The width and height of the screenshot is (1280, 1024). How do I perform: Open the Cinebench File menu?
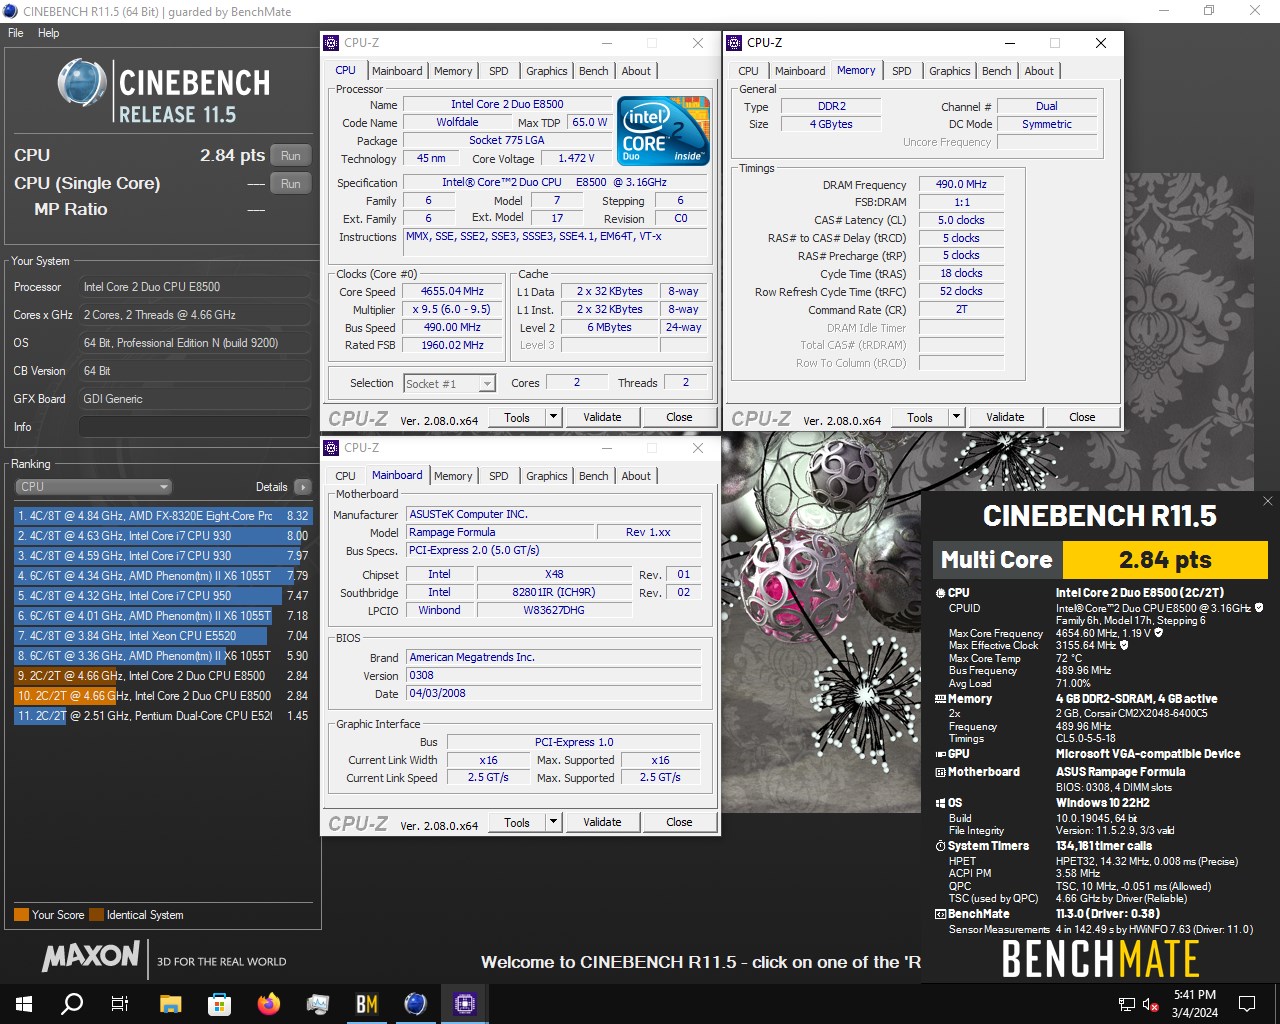pyautogui.click(x=16, y=33)
